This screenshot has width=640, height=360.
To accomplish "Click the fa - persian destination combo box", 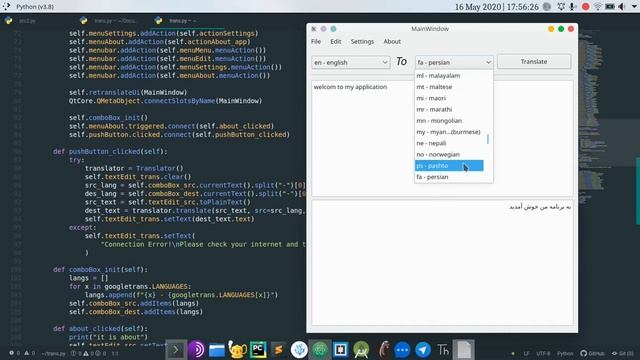I will (x=454, y=62).
